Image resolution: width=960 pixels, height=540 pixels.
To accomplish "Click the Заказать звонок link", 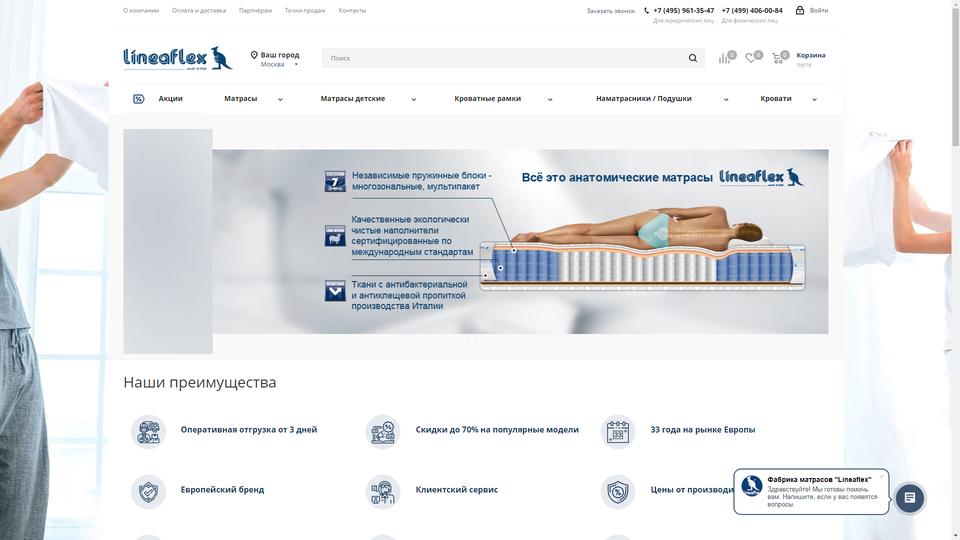I will point(610,11).
